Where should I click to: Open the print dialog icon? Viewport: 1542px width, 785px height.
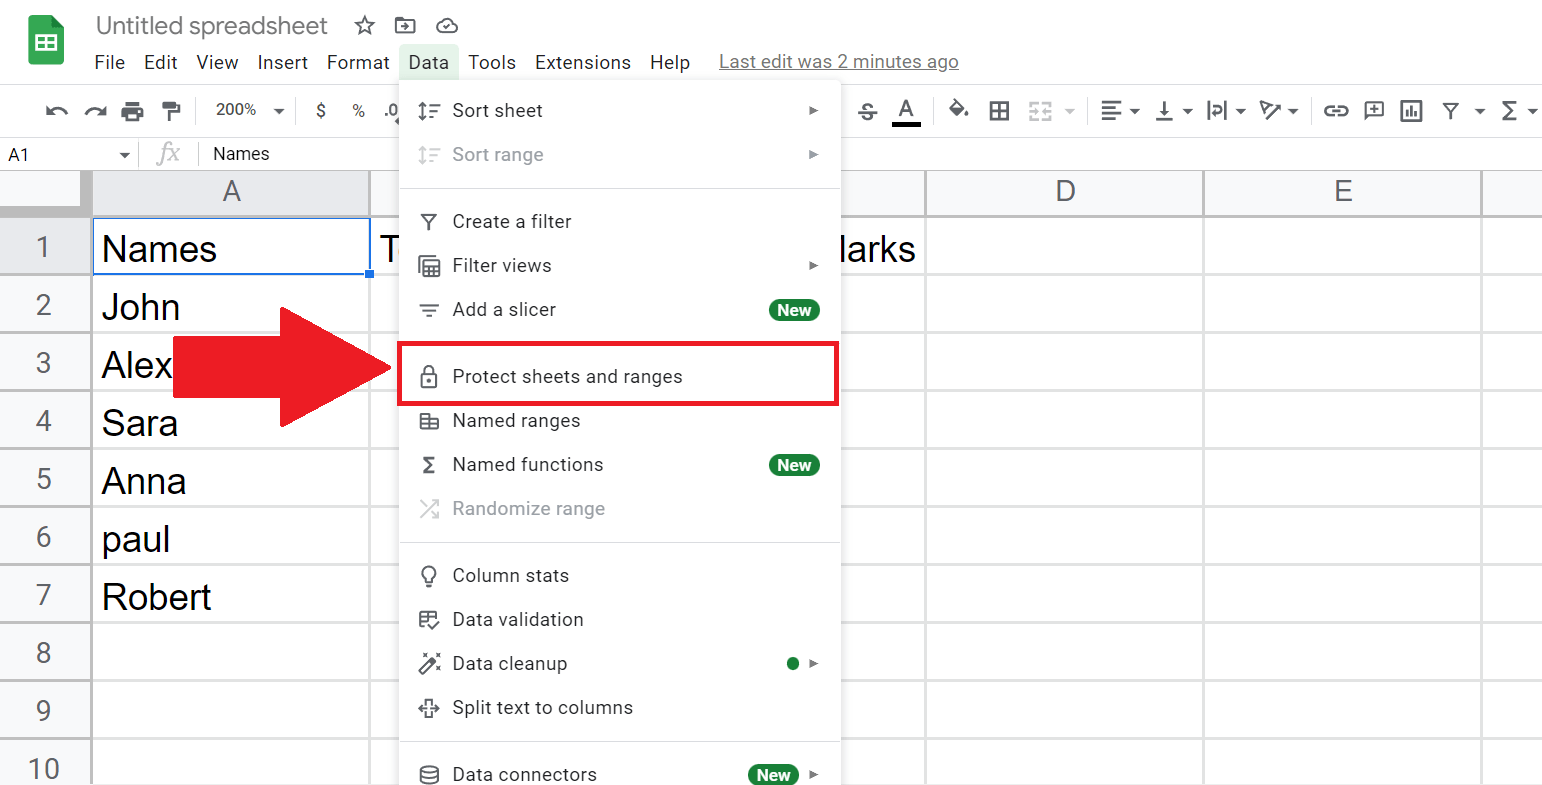(x=133, y=110)
